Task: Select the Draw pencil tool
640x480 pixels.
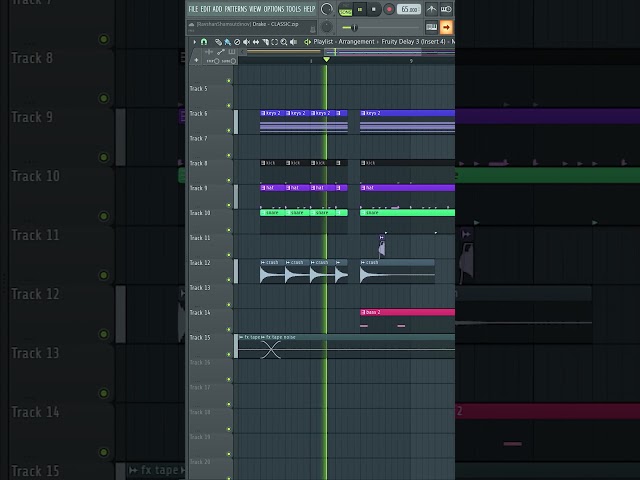Action: [x=218, y=42]
